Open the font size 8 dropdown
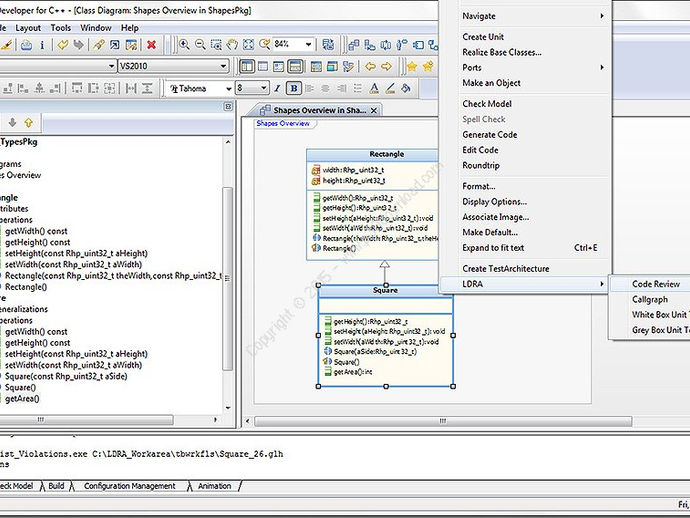Image resolution: width=690 pixels, height=518 pixels. (x=263, y=88)
